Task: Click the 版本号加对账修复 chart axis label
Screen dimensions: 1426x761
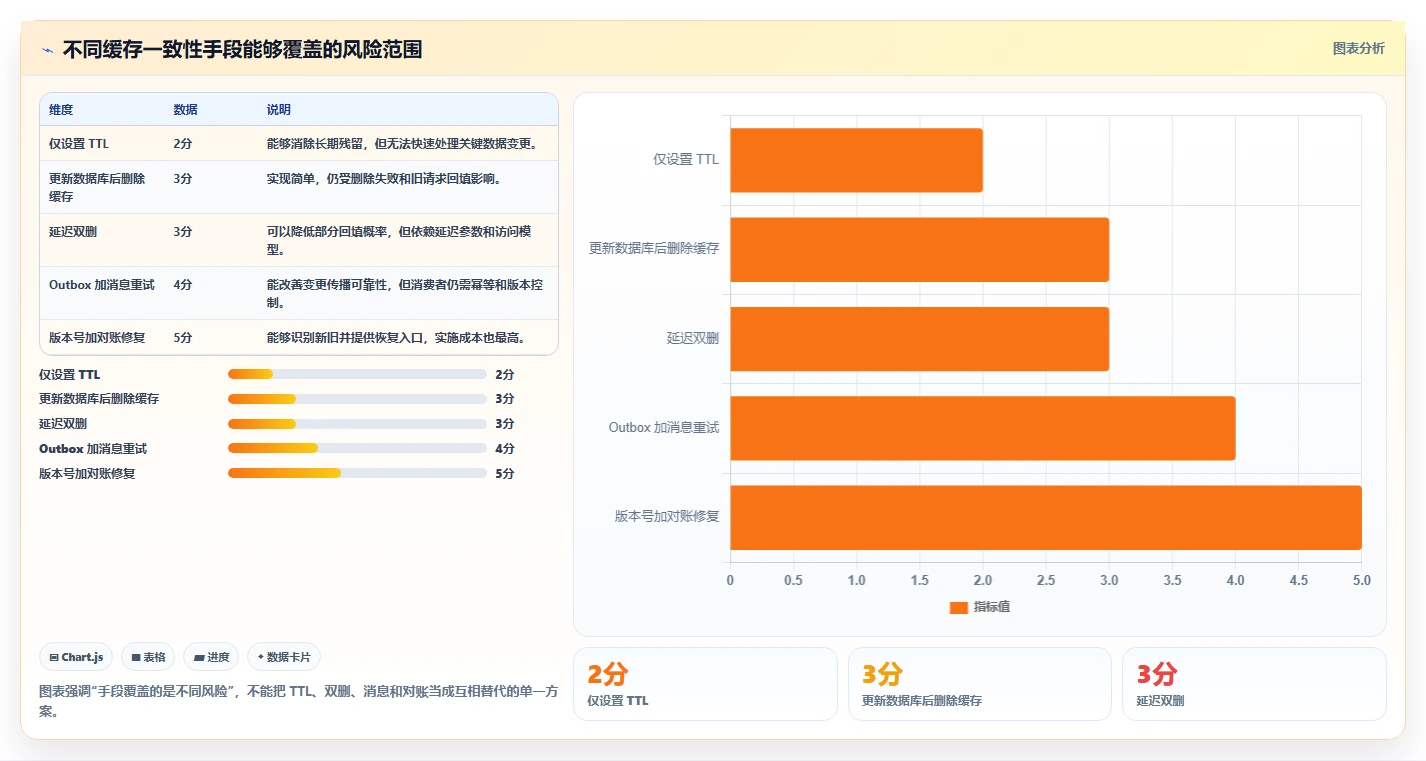Action: [667, 516]
